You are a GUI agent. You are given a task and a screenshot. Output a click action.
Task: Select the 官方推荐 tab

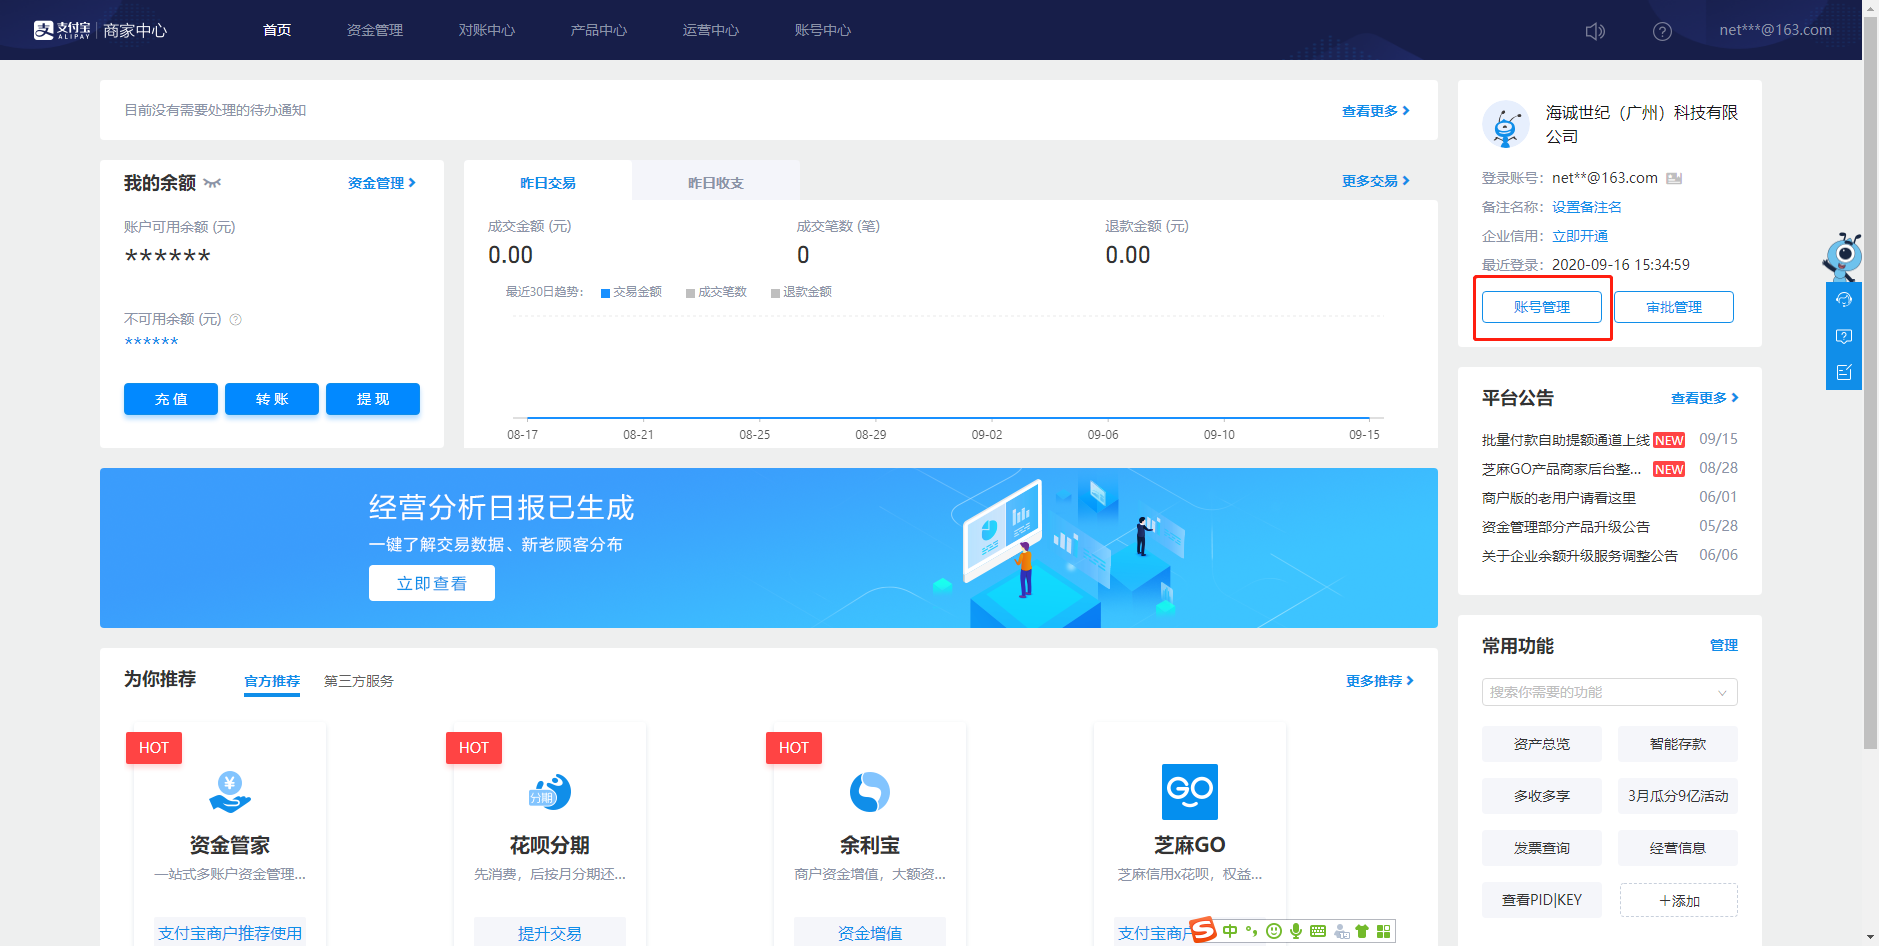tap(272, 681)
